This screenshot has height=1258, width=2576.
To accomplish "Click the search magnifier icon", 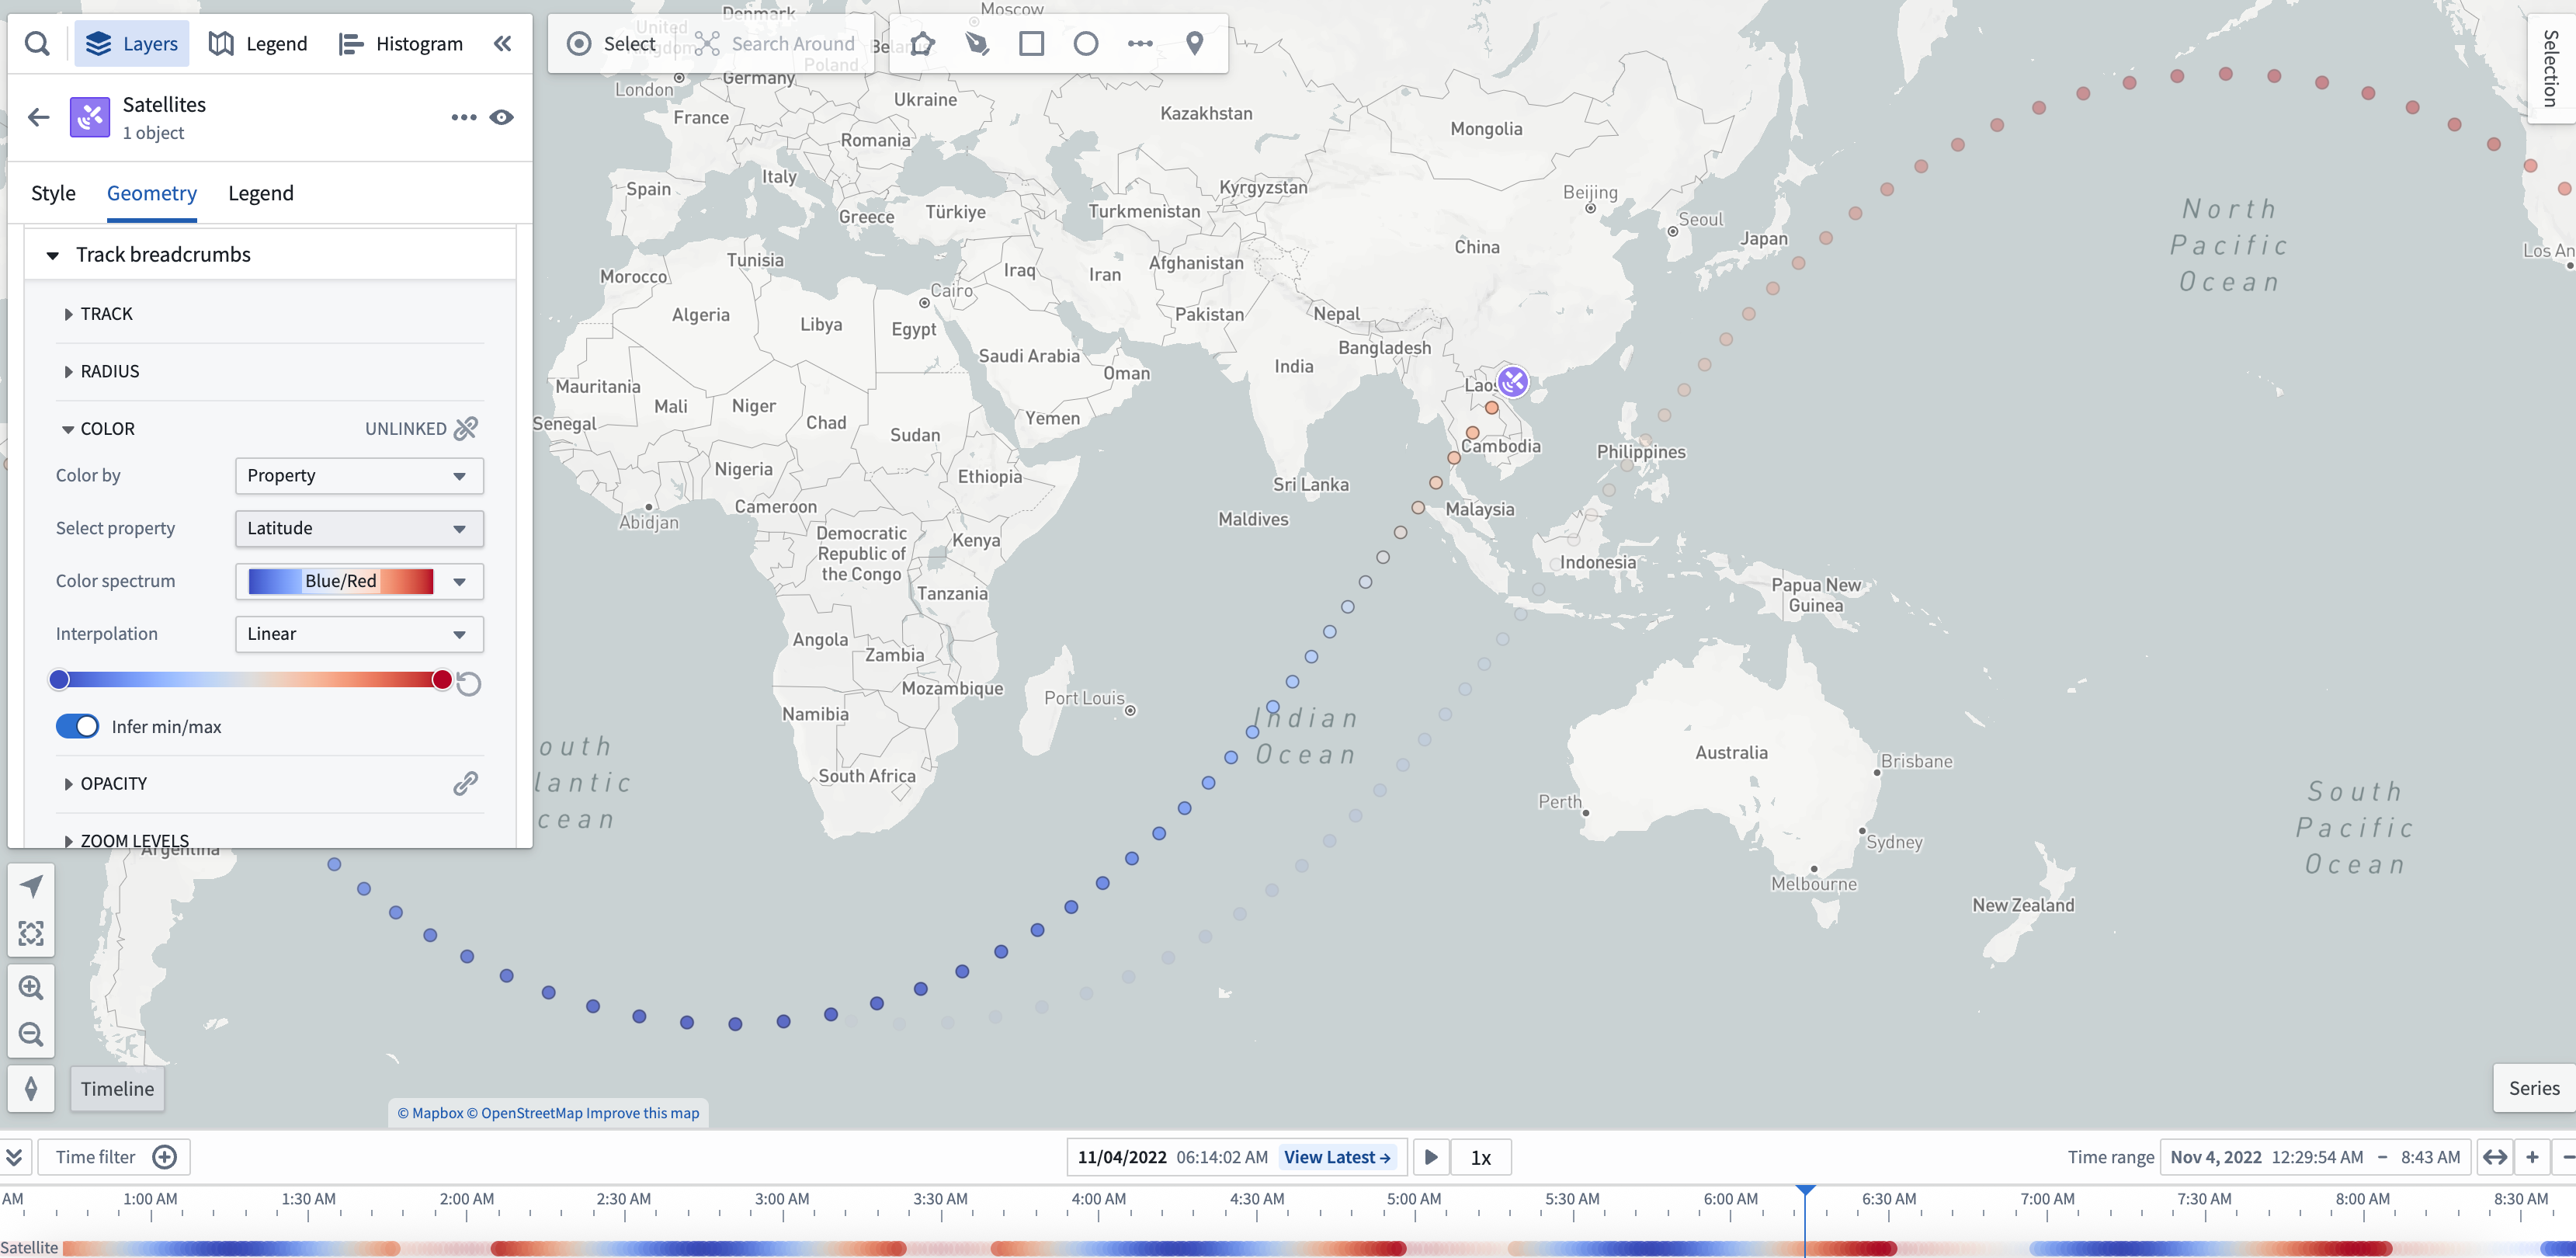I will 37,43.
